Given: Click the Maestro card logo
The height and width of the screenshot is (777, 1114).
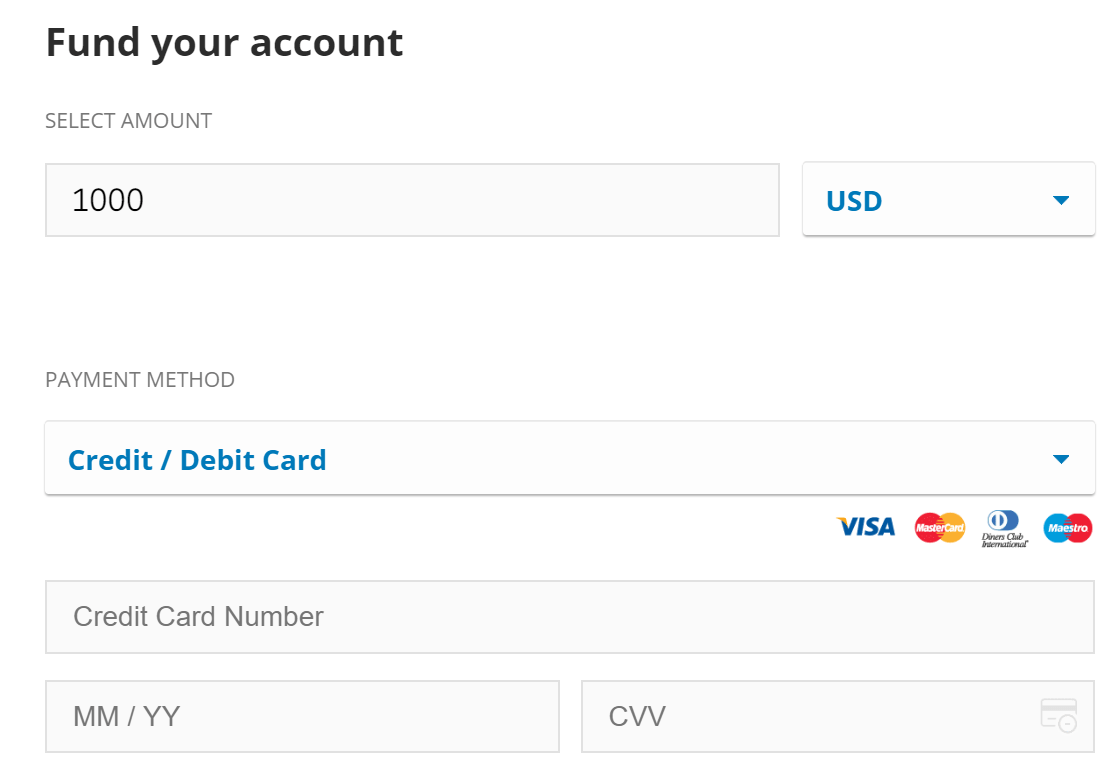Looking at the screenshot, I should click(x=1067, y=528).
